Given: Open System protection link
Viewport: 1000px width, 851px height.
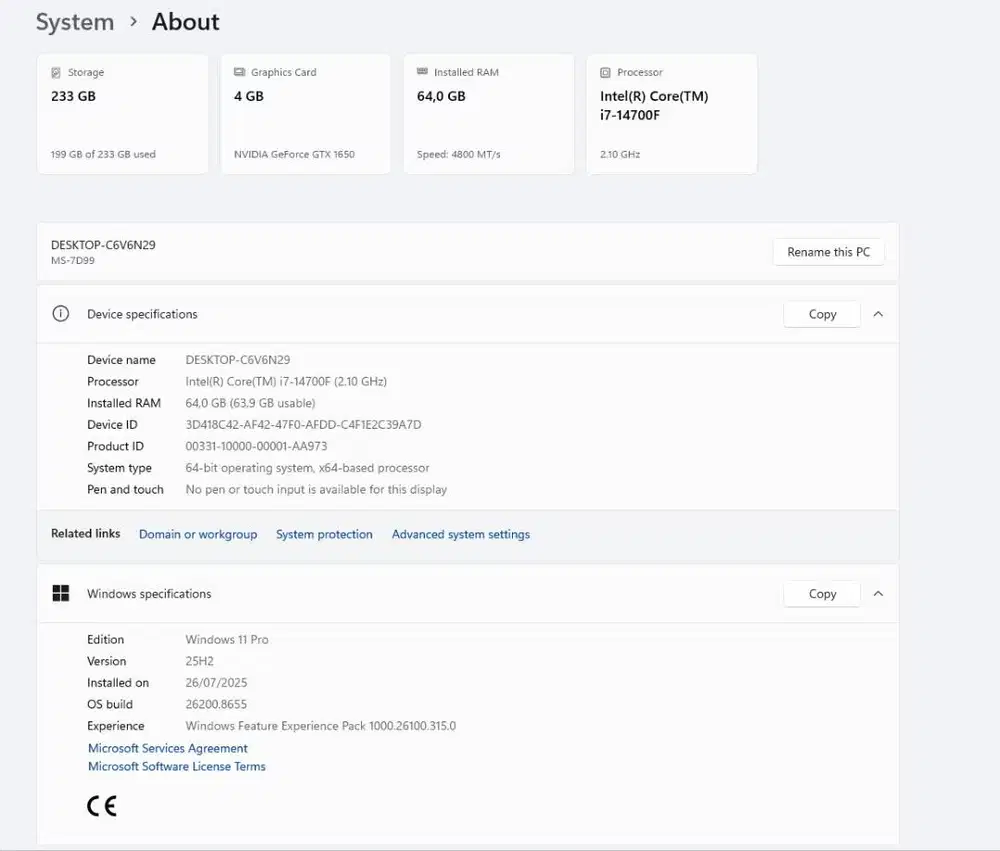Looking at the screenshot, I should click(324, 534).
